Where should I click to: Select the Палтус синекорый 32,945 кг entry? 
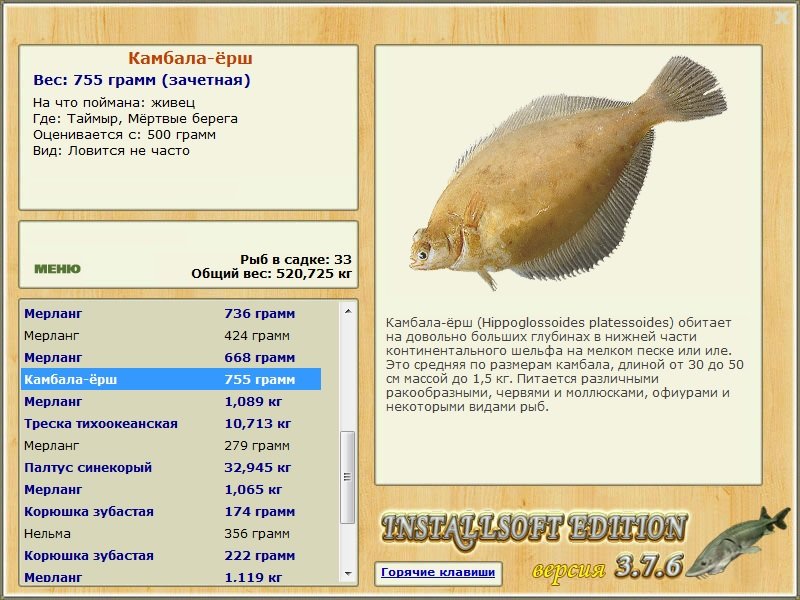[x=171, y=467]
